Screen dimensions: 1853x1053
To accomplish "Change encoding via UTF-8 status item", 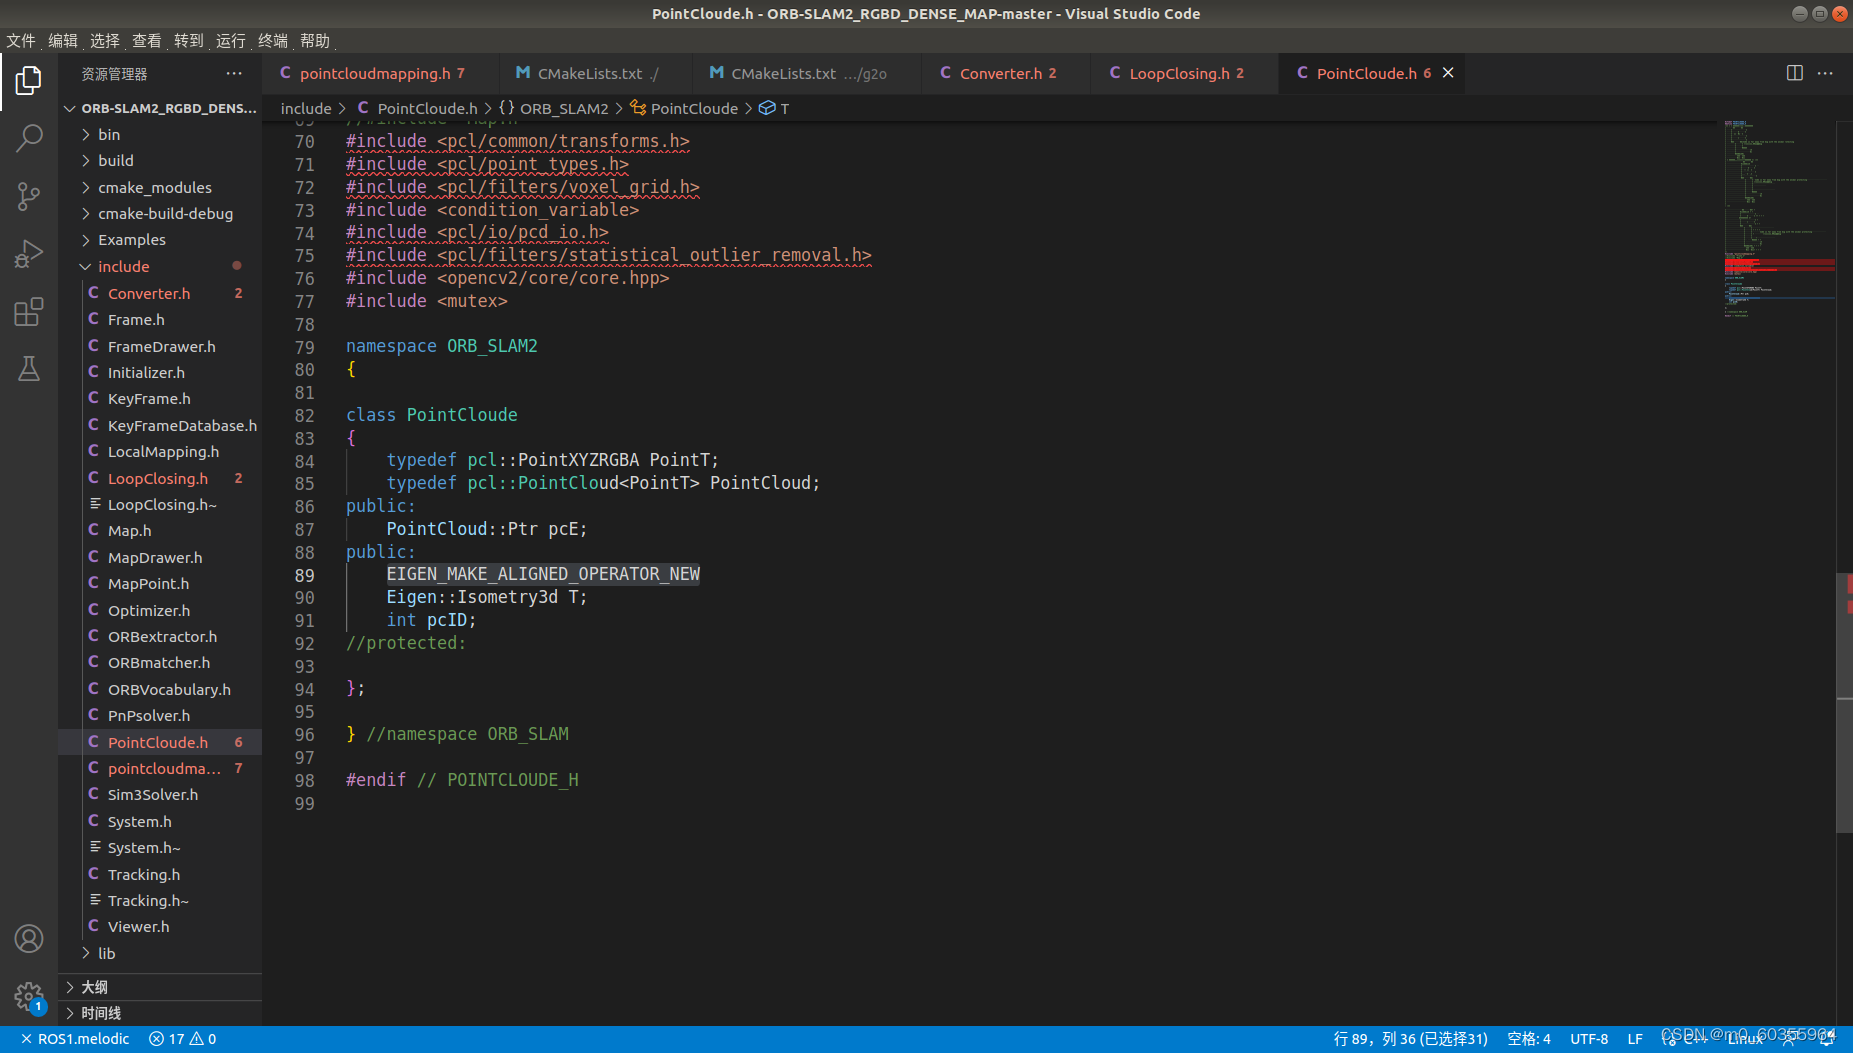I will [1589, 1039].
